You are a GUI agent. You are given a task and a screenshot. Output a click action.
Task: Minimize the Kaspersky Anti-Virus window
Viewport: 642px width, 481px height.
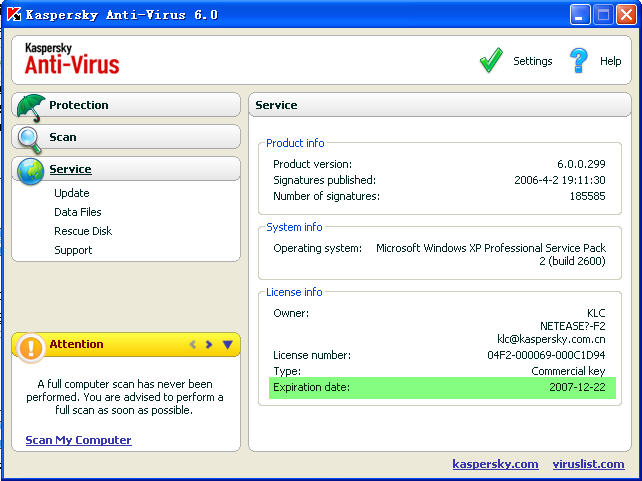(579, 15)
